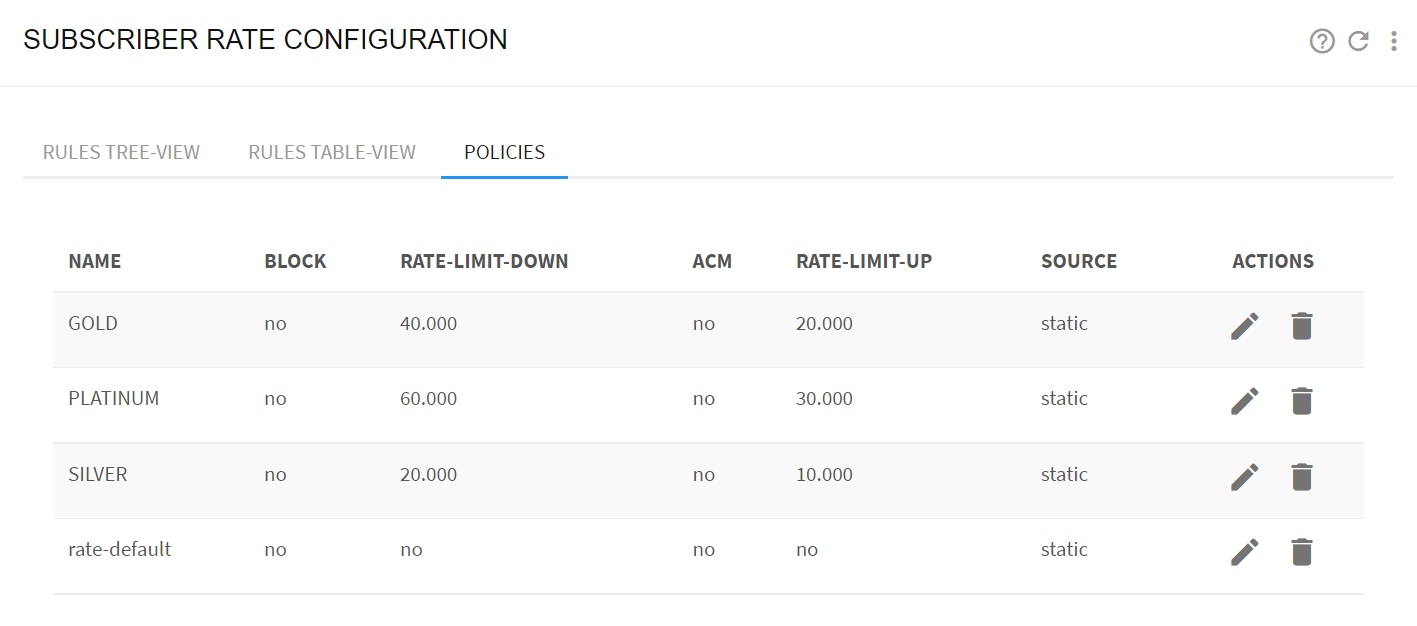Open the help question mark icon
Screen dimensions: 1417x626
click(x=1322, y=41)
